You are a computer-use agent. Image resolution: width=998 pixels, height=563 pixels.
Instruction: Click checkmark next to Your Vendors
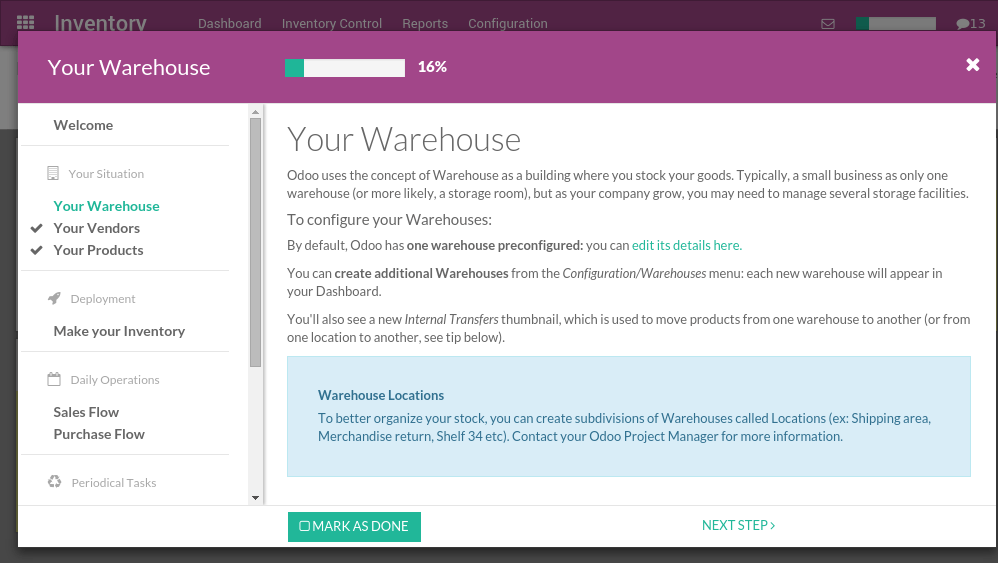click(36, 228)
